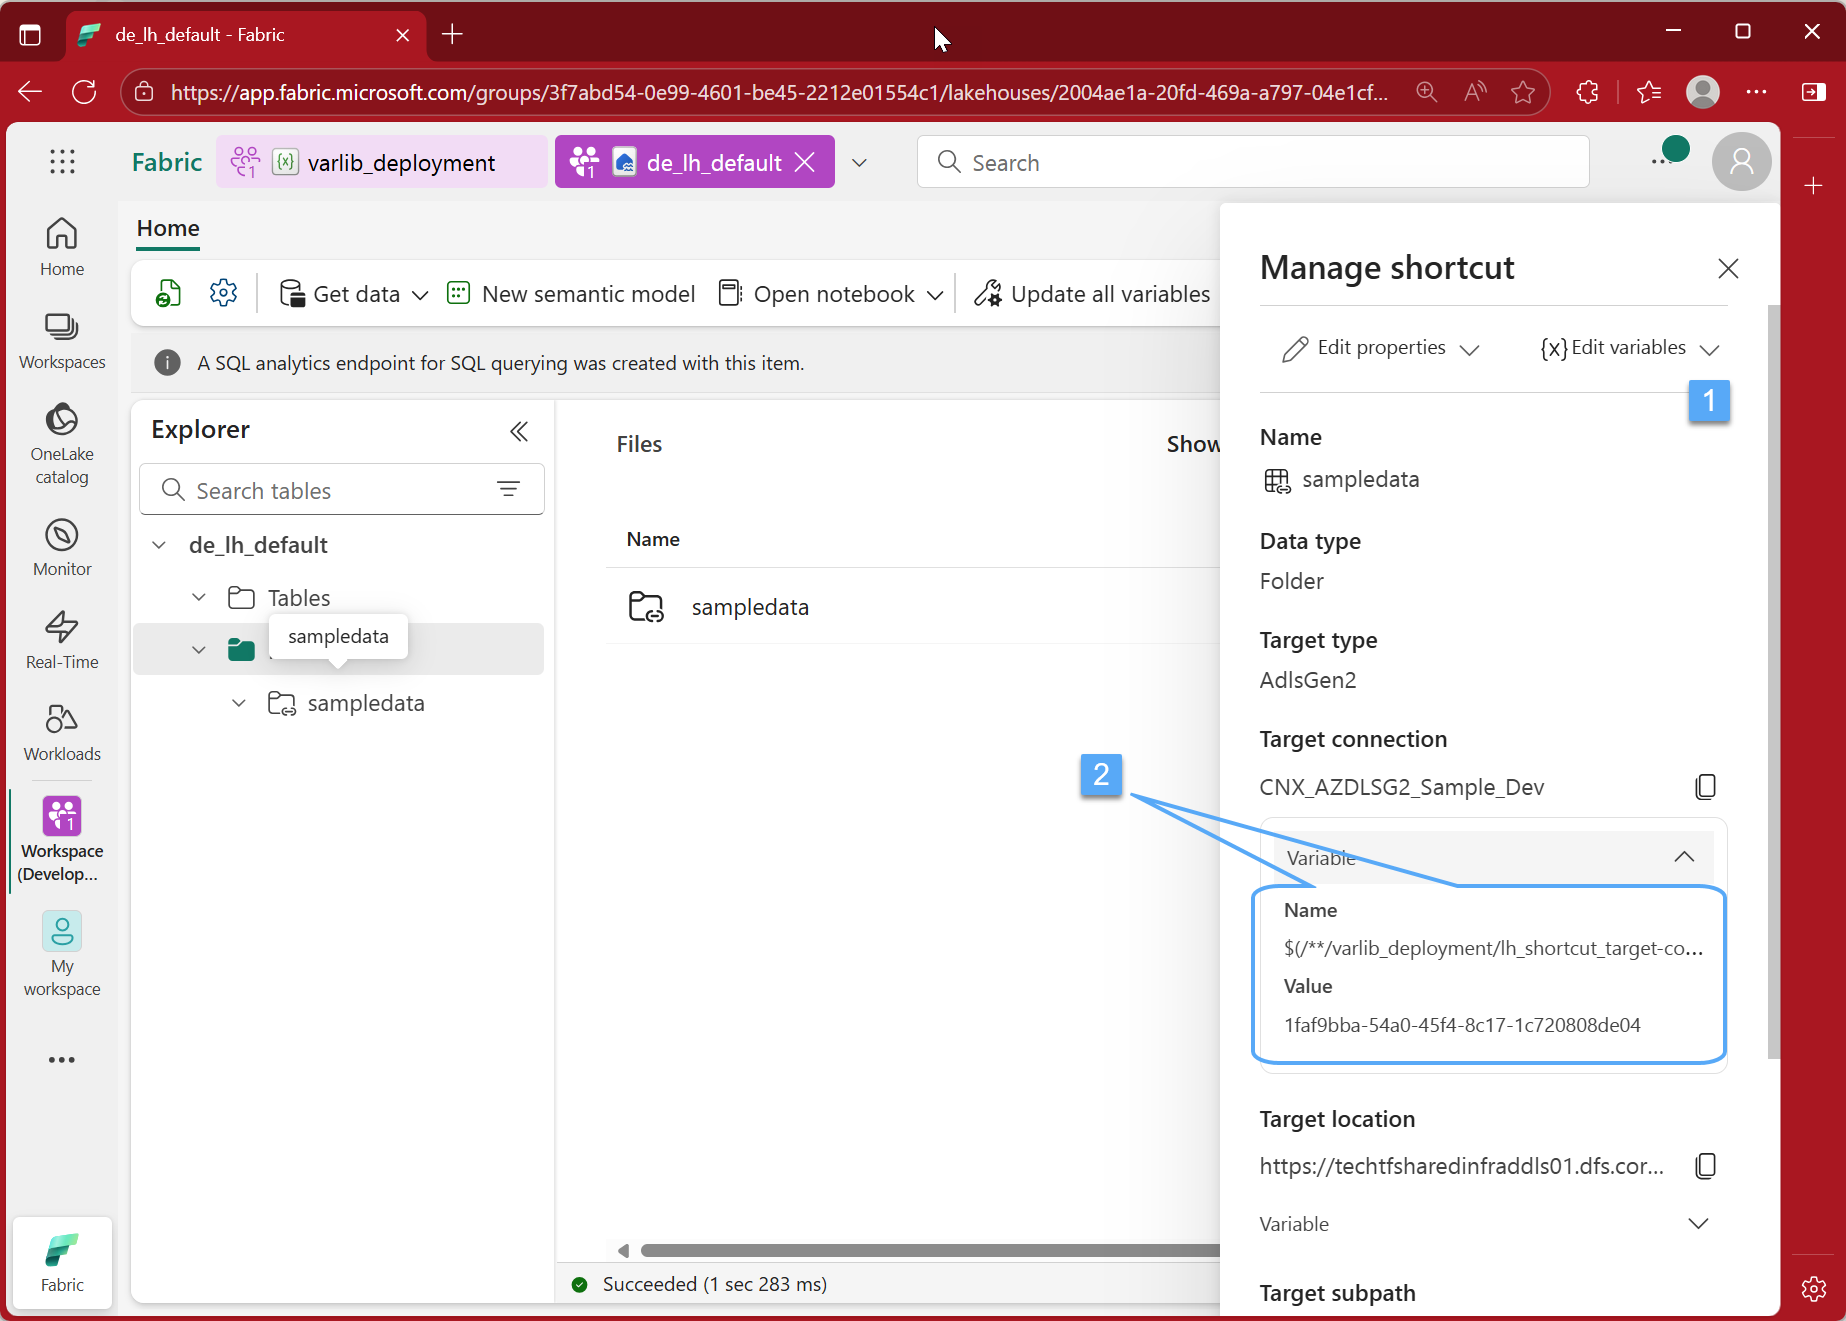Image resolution: width=1846 pixels, height=1321 pixels.
Task: Click New semantic model button
Action: 571,294
